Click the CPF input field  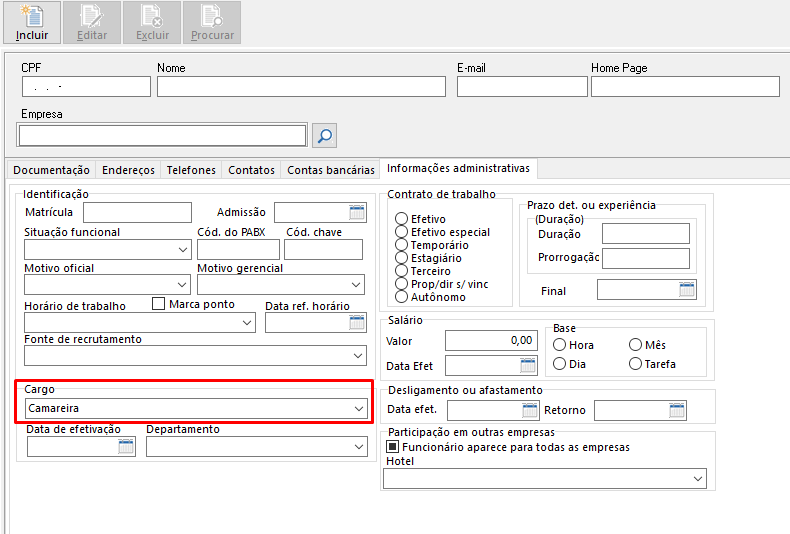pos(86,87)
